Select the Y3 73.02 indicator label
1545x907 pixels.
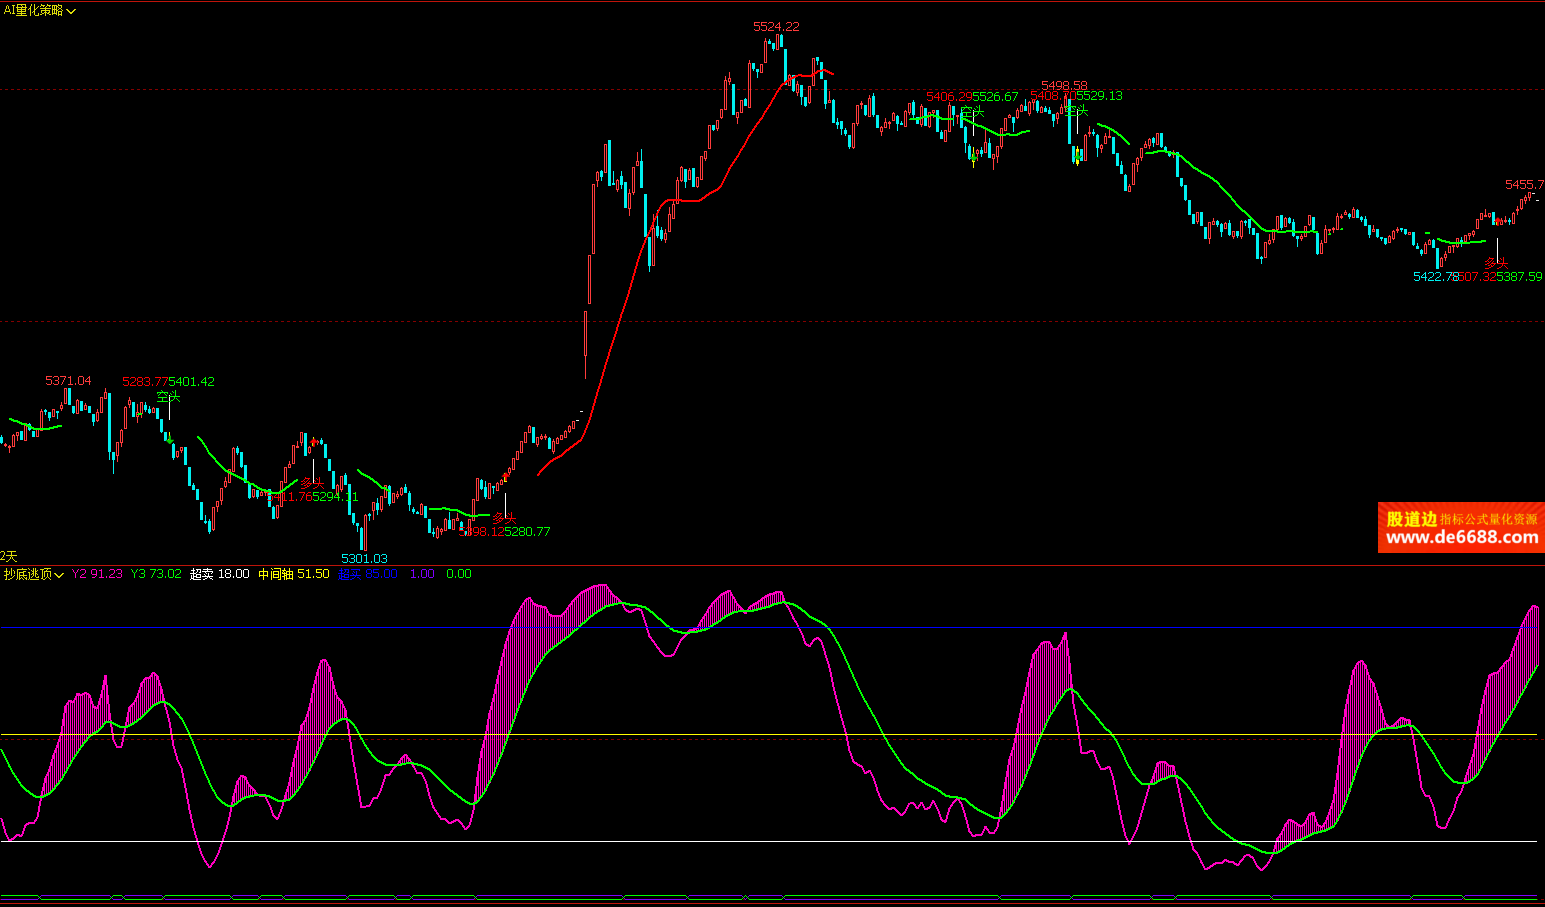pyautogui.click(x=156, y=574)
